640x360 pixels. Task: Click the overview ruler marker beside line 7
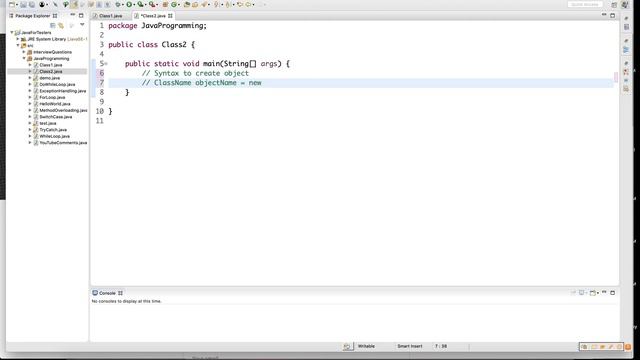pos(616,77)
